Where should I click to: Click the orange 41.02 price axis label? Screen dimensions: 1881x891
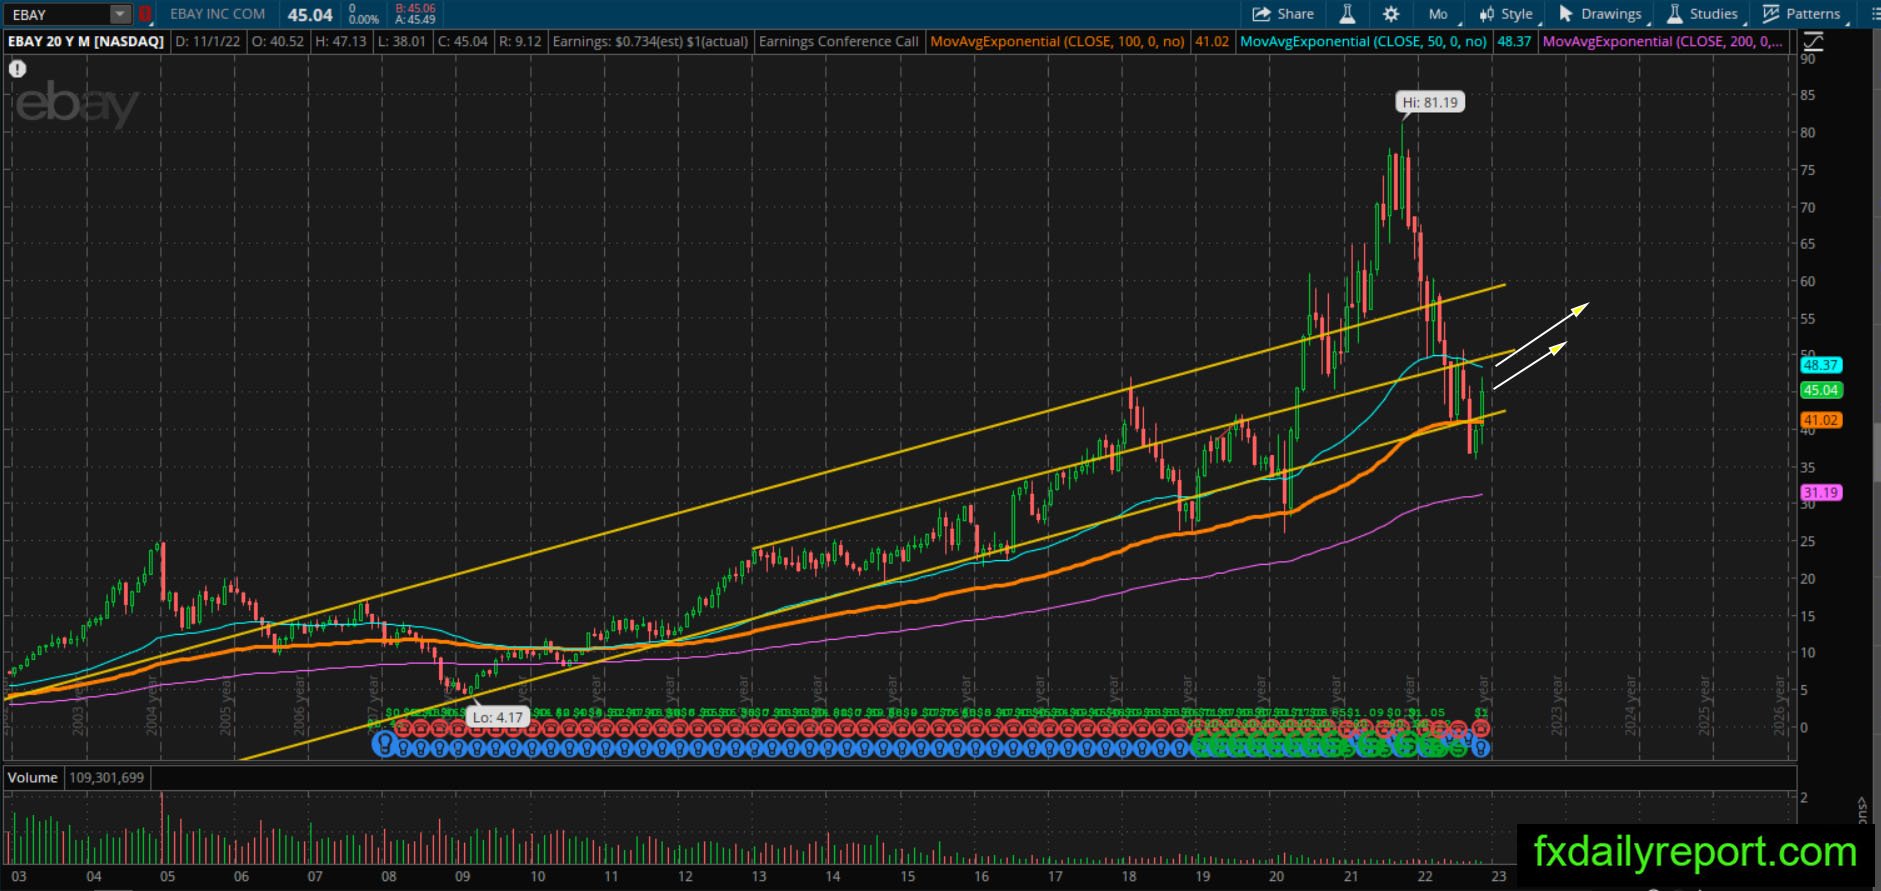pos(1821,420)
